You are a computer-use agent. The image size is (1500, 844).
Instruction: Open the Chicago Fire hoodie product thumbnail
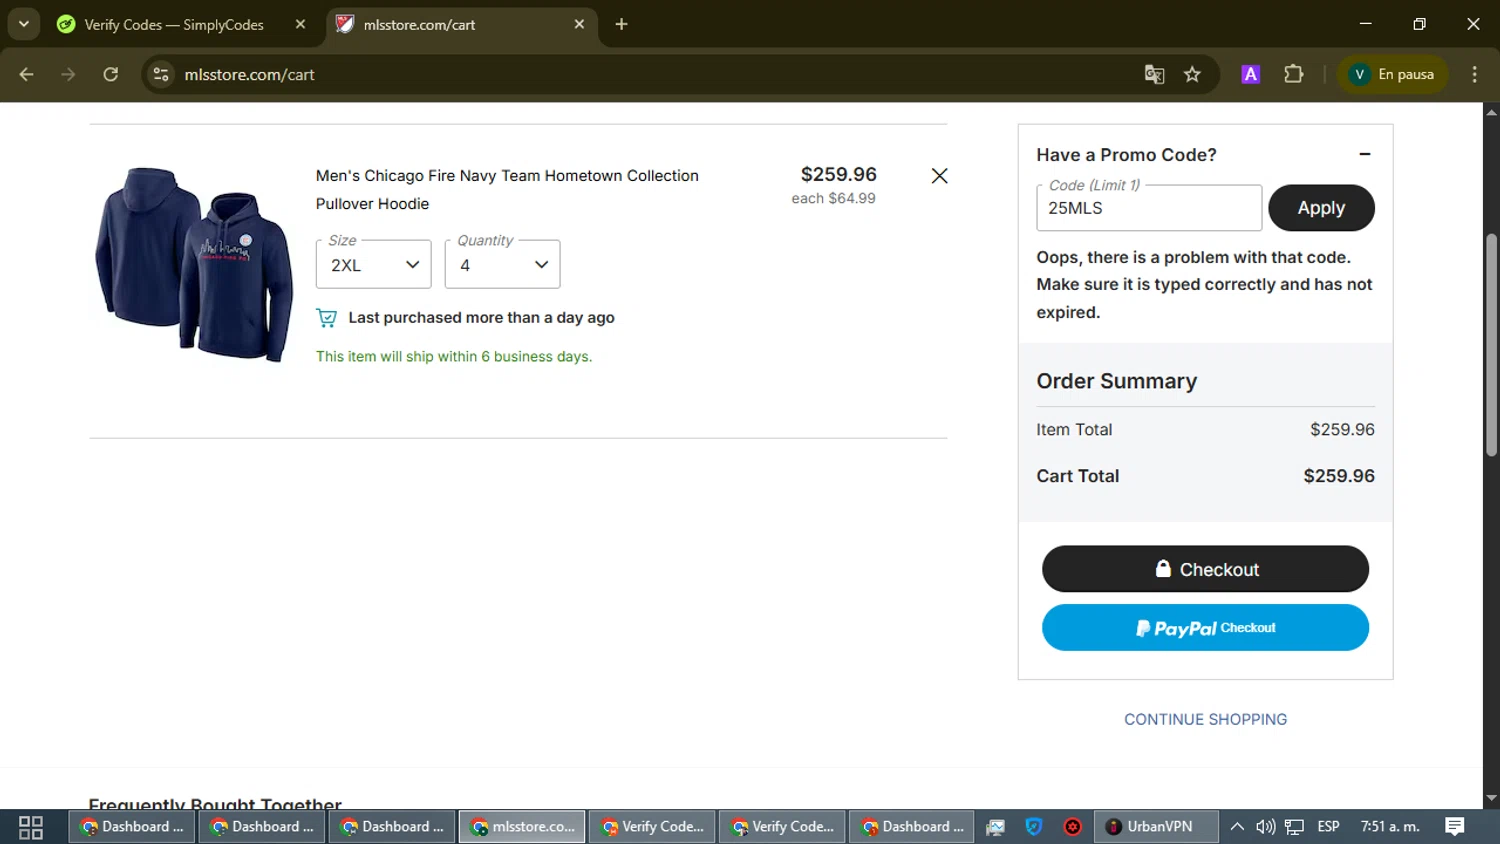click(x=194, y=264)
